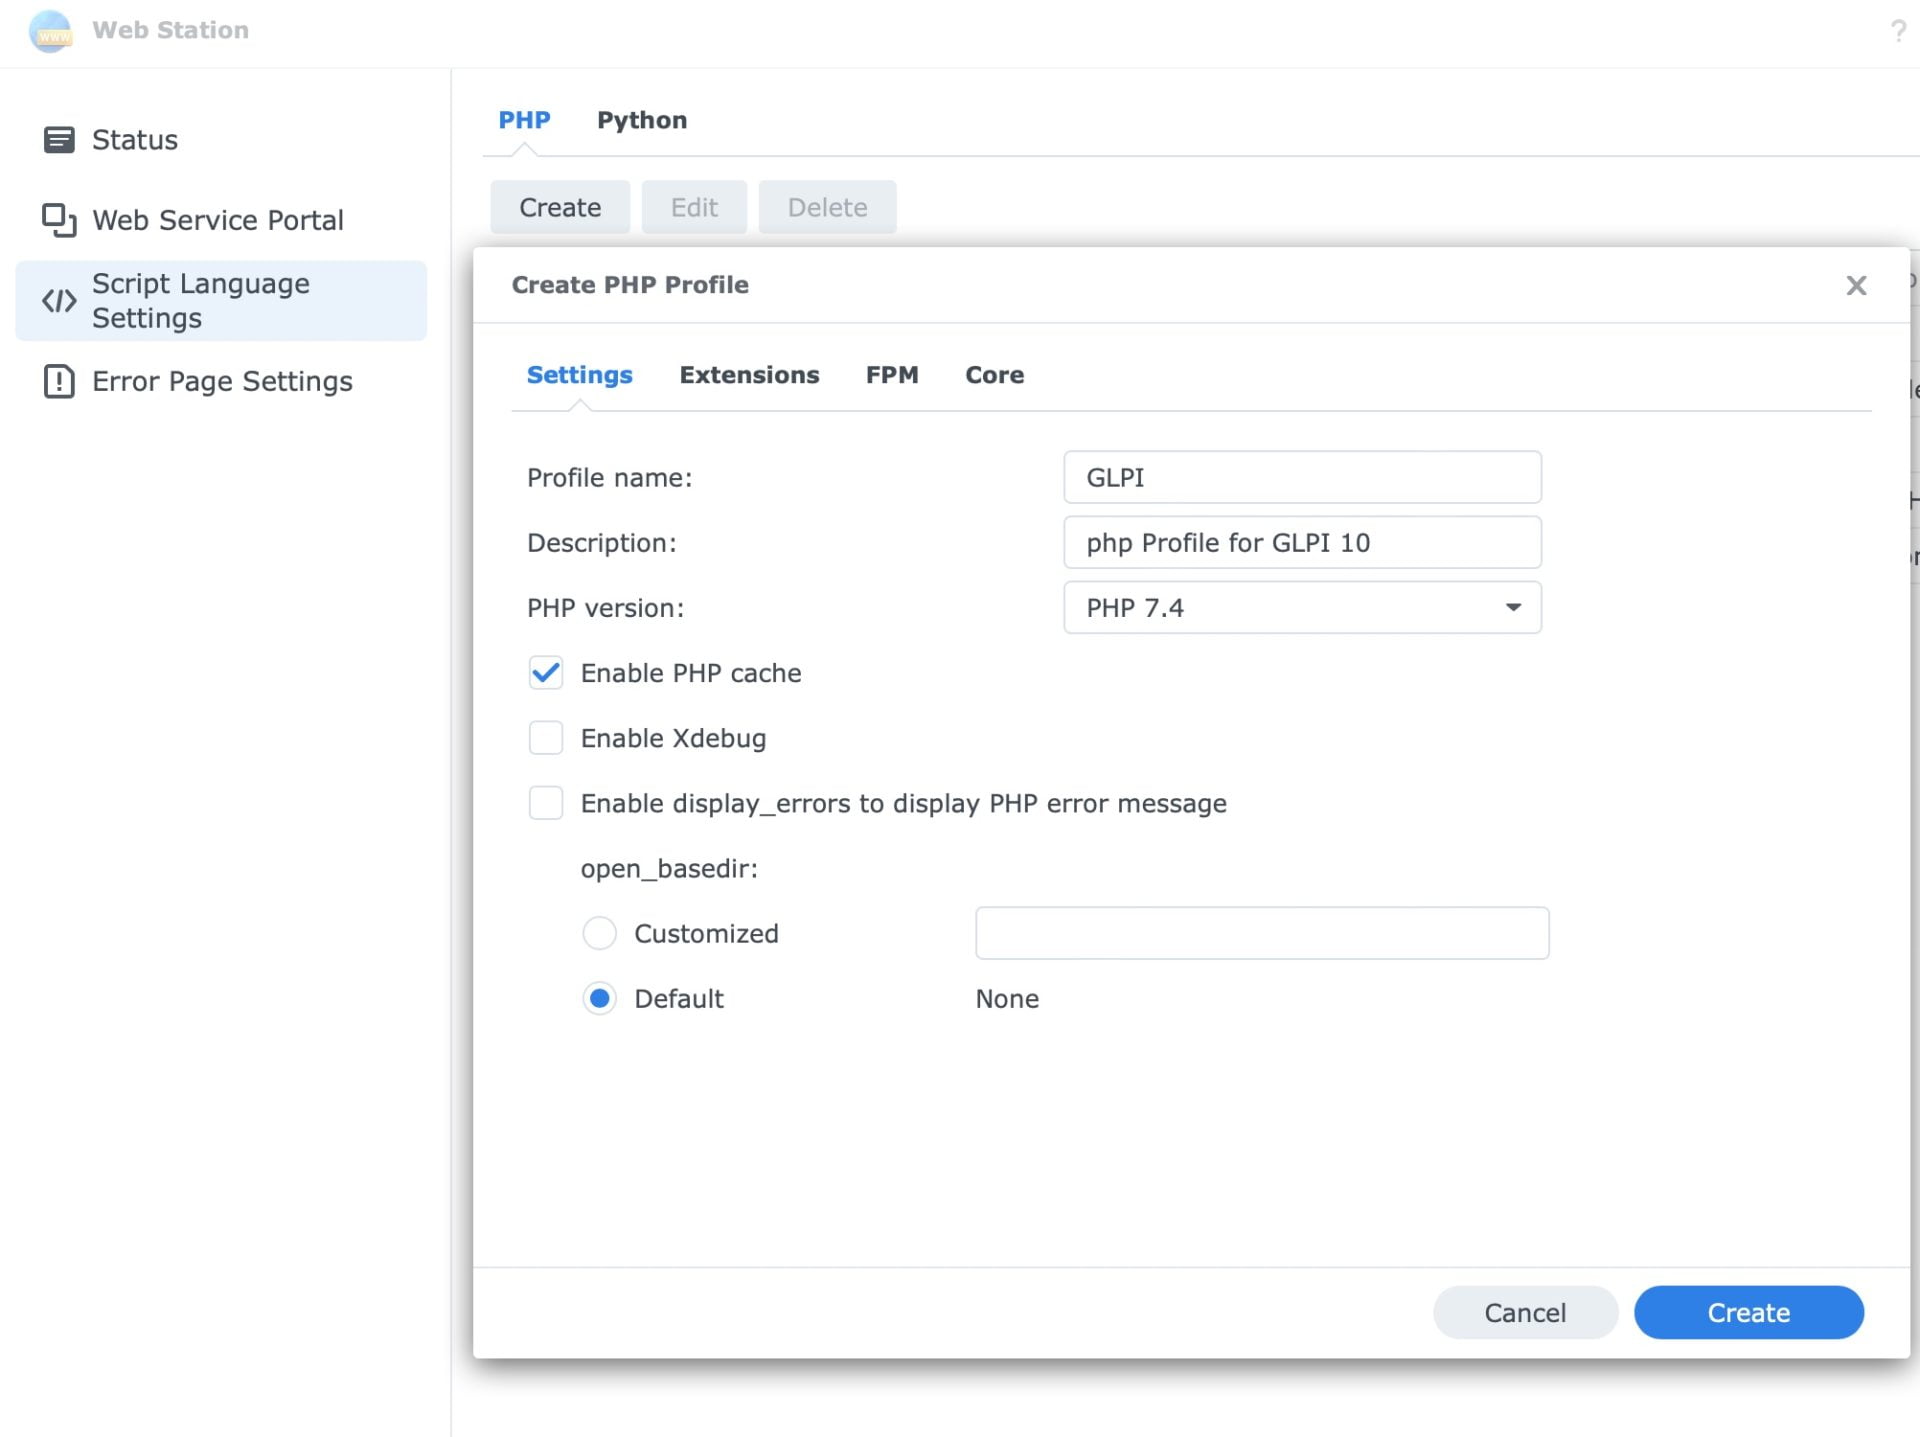
Task: Open the Core tab
Action: point(994,375)
